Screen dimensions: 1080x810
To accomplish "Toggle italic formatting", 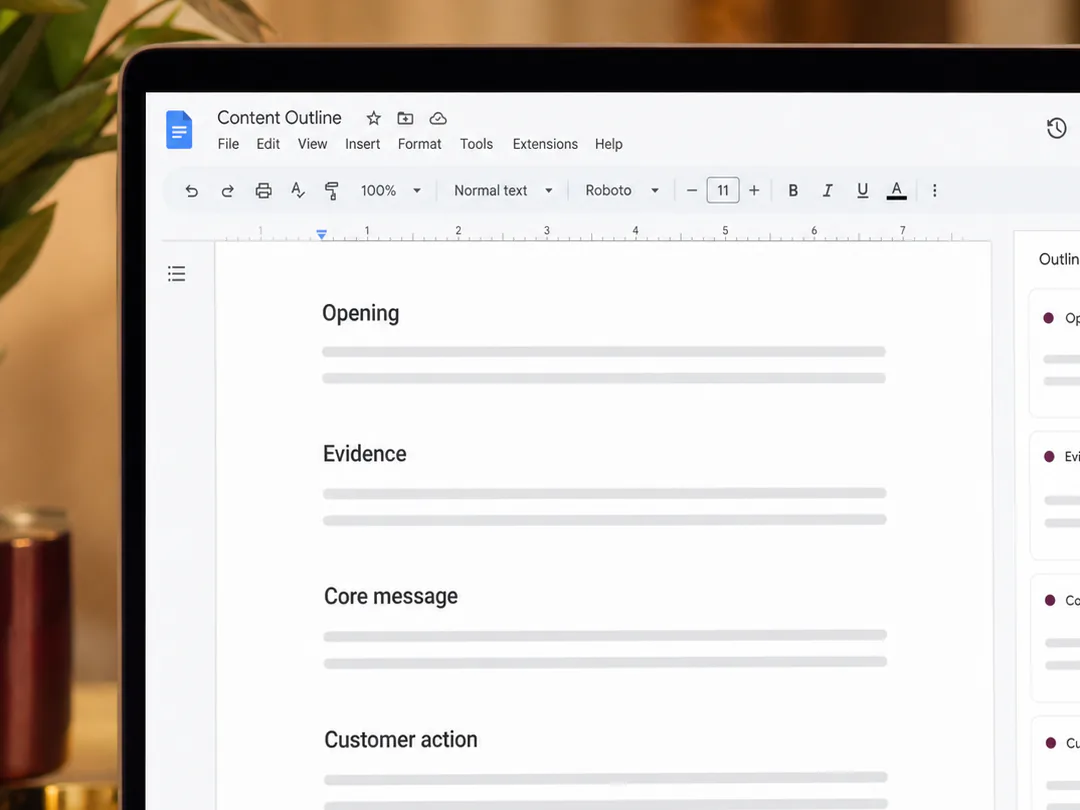I will coord(827,191).
